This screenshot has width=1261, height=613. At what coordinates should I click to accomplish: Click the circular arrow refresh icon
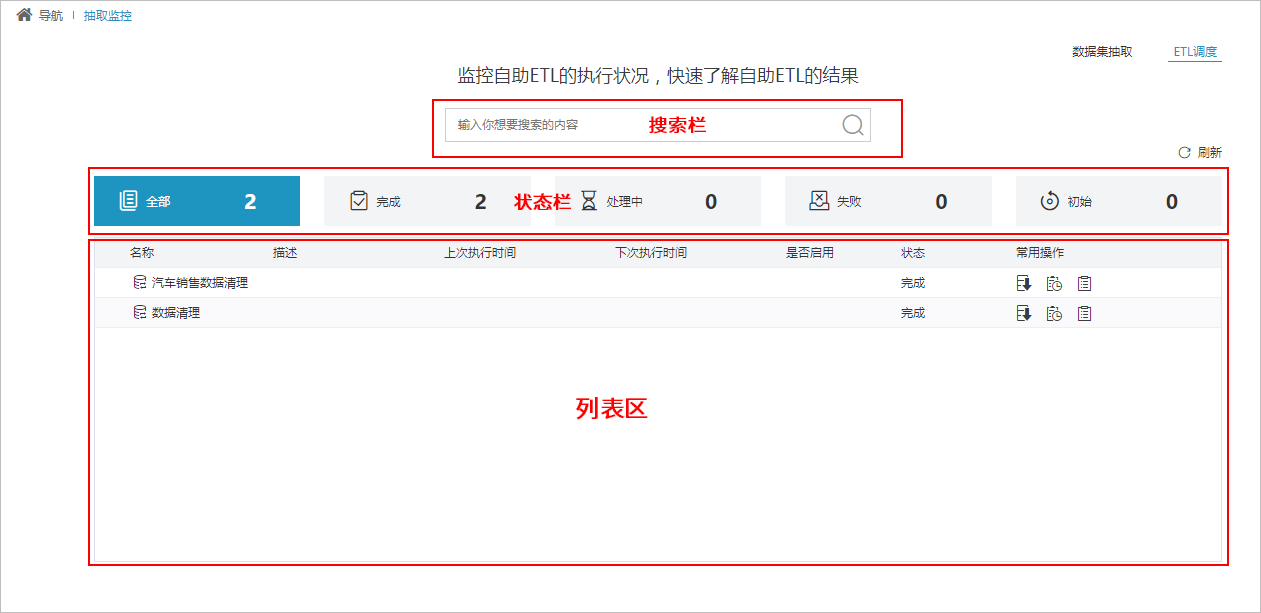(1184, 153)
